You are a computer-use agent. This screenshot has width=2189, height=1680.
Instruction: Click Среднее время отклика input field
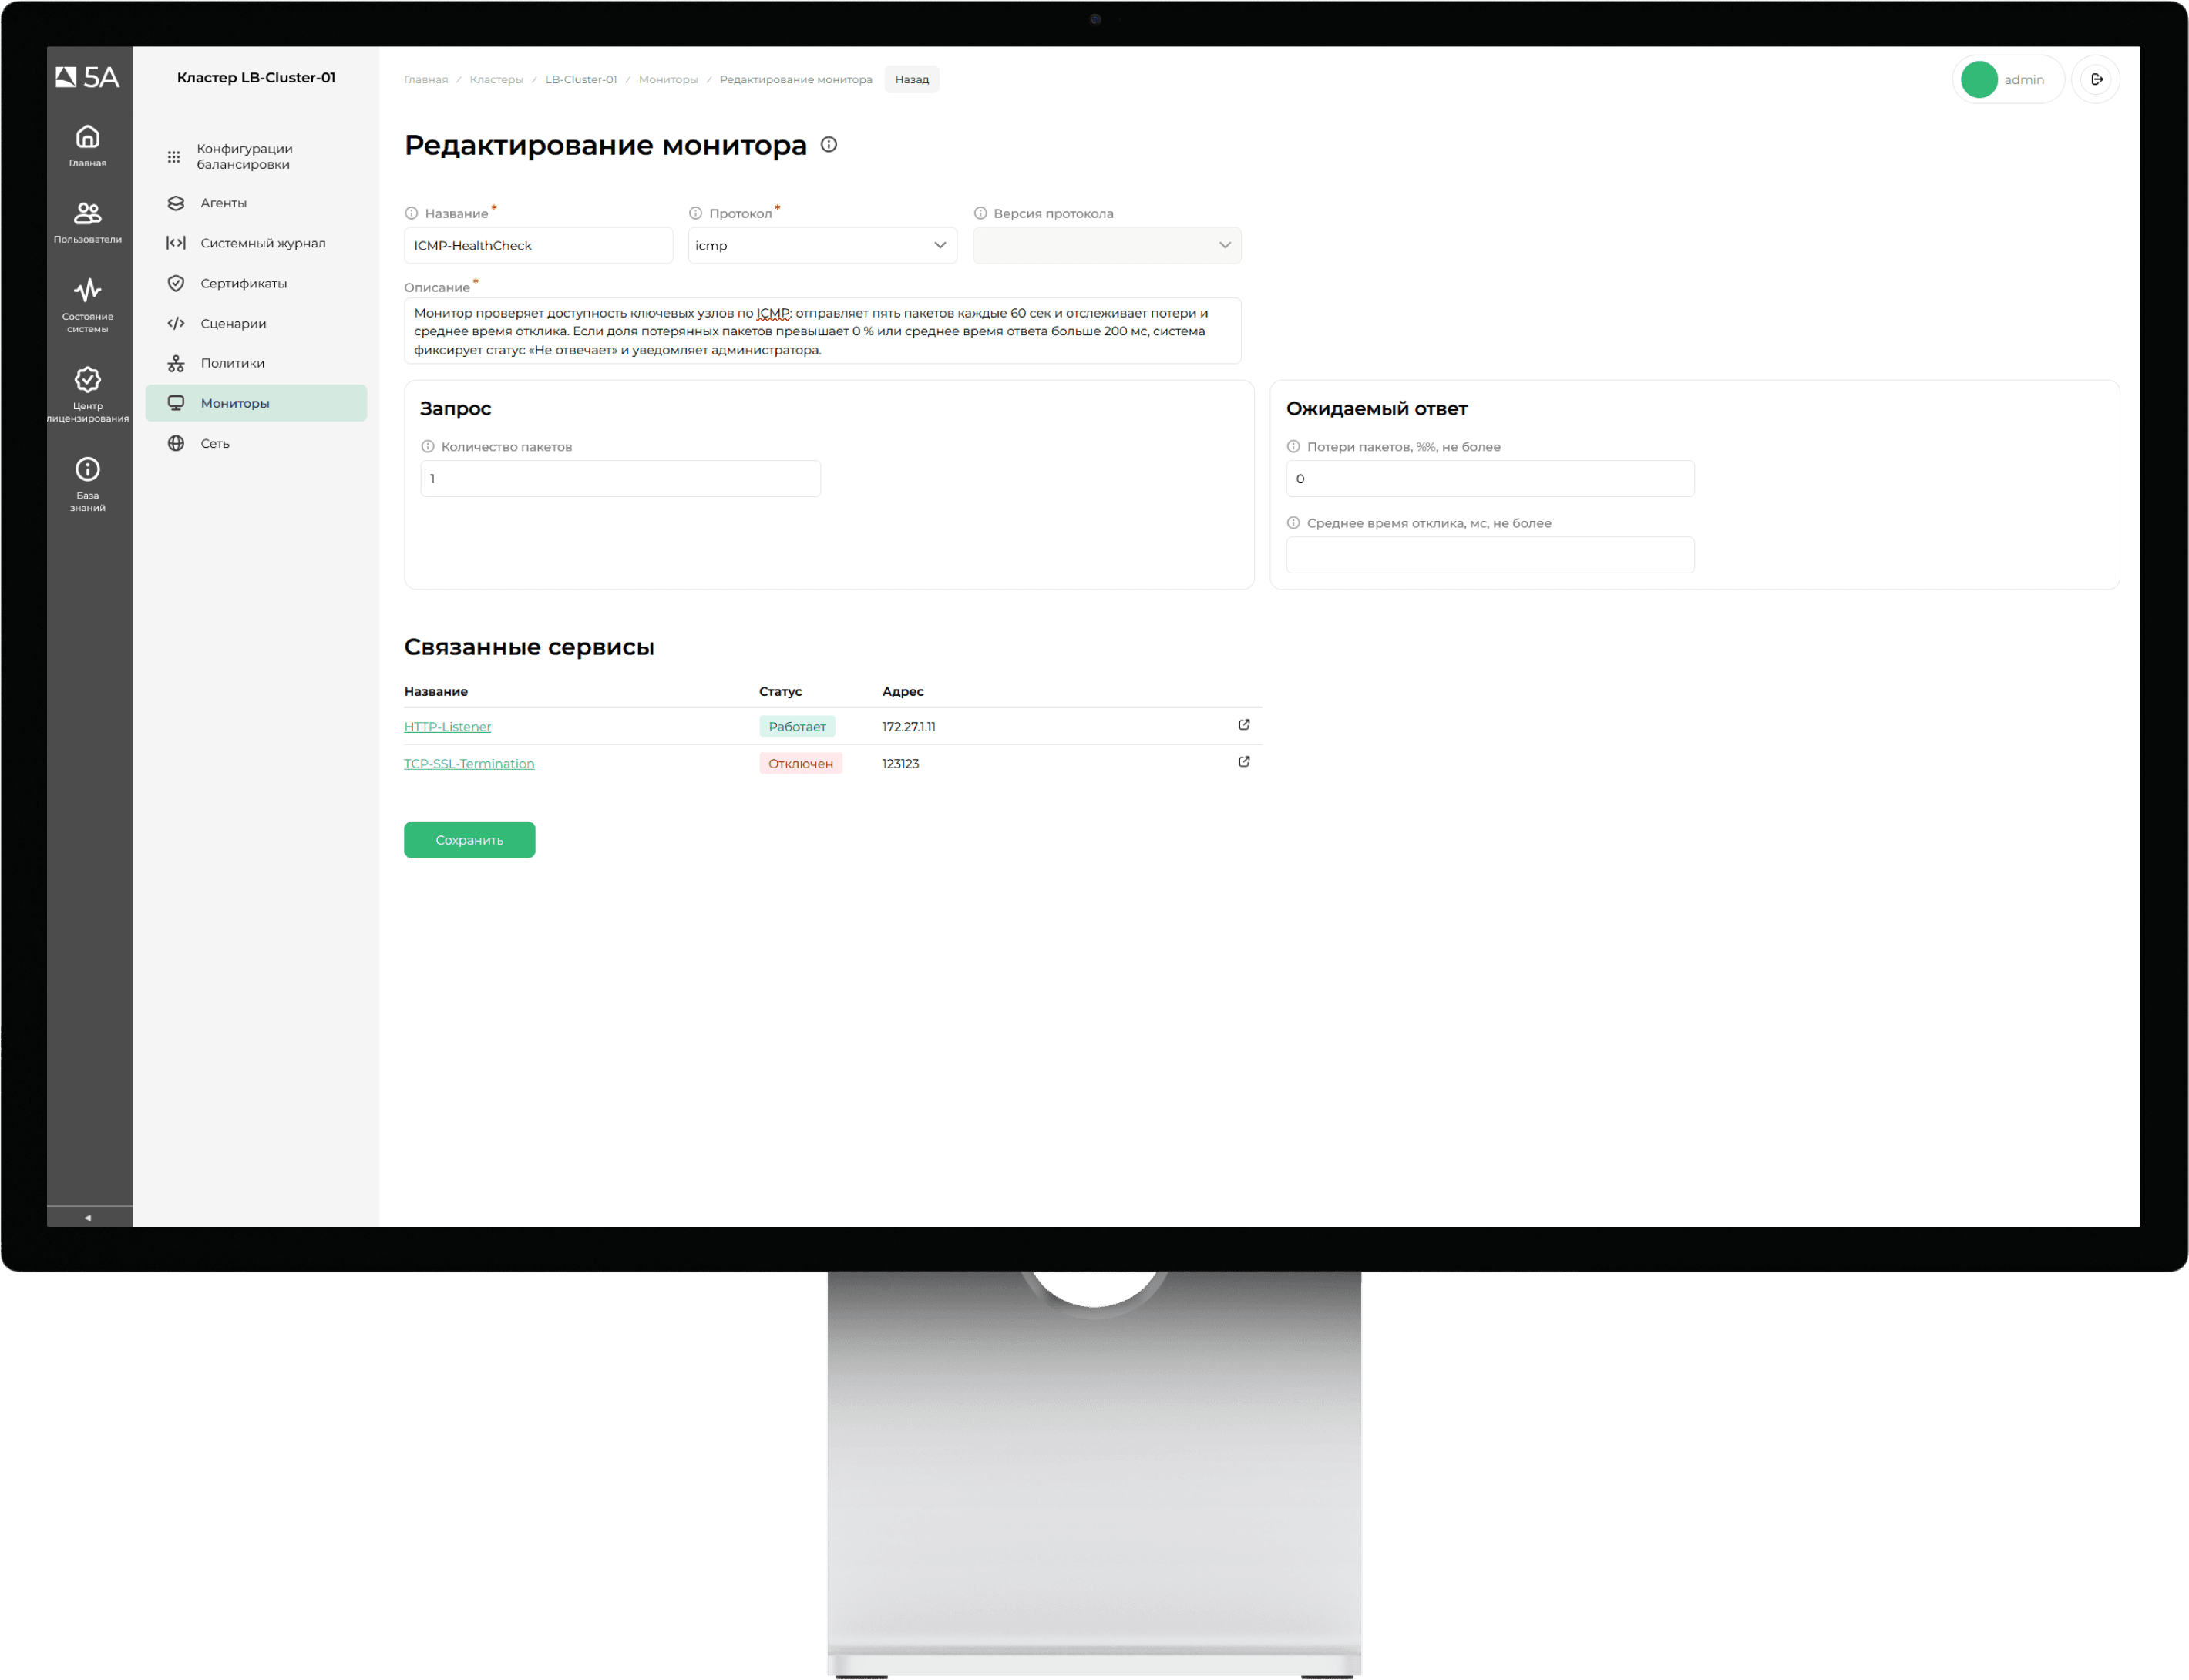tap(1489, 555)
